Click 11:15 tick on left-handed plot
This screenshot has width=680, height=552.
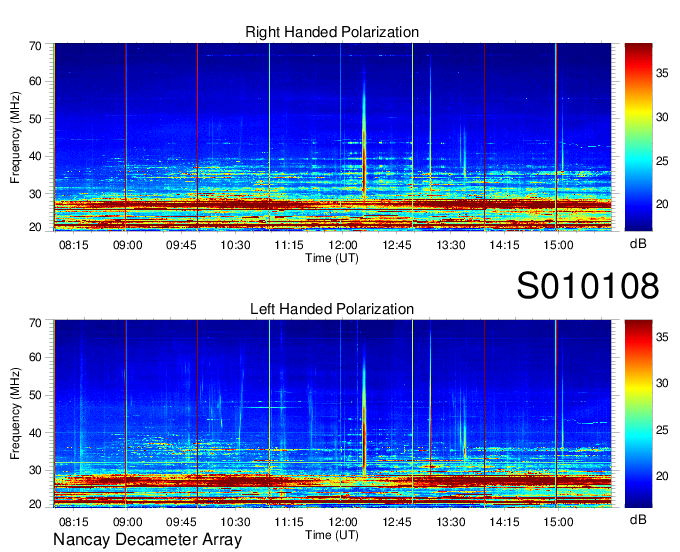[289, 522]
